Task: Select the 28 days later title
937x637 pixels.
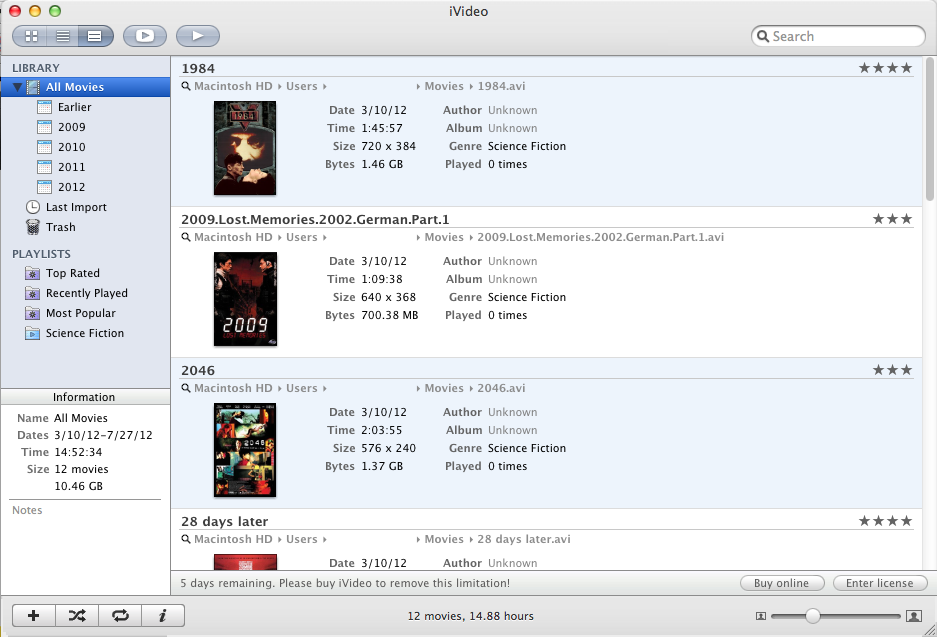Action: click(225, 522)
